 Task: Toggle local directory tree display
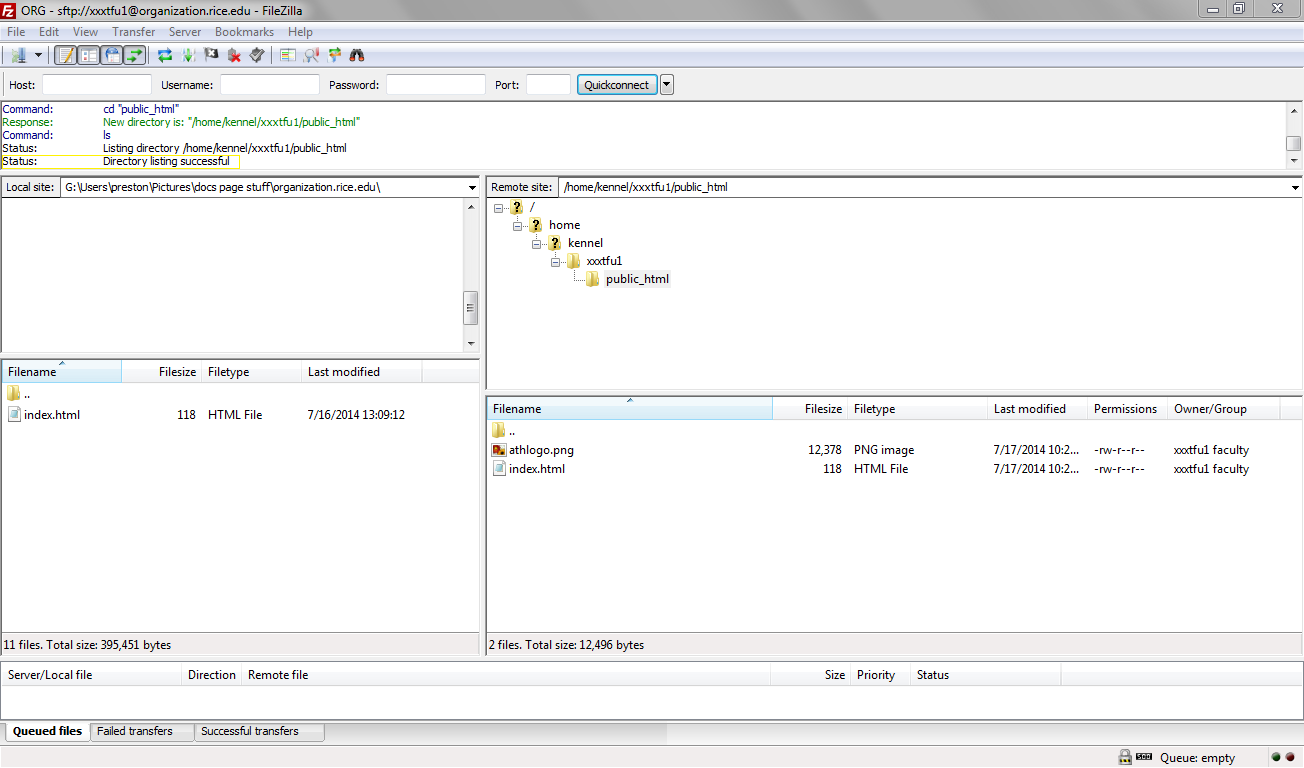(89, 55)
